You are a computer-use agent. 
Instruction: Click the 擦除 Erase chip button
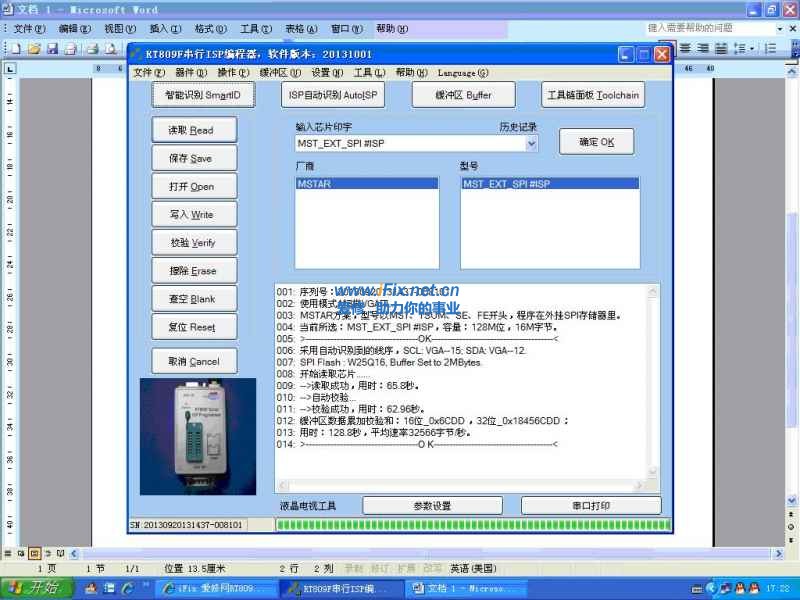[194, 270]
